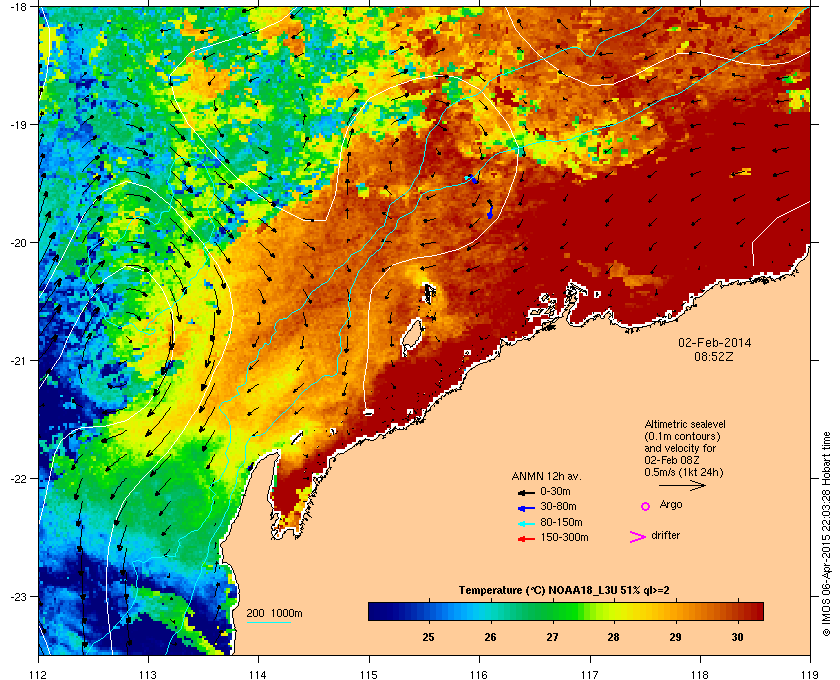Viewport: 840px width, 680px height.
Task: Click the dark red end of the temperature colorbar
Action: coord(756,611)
